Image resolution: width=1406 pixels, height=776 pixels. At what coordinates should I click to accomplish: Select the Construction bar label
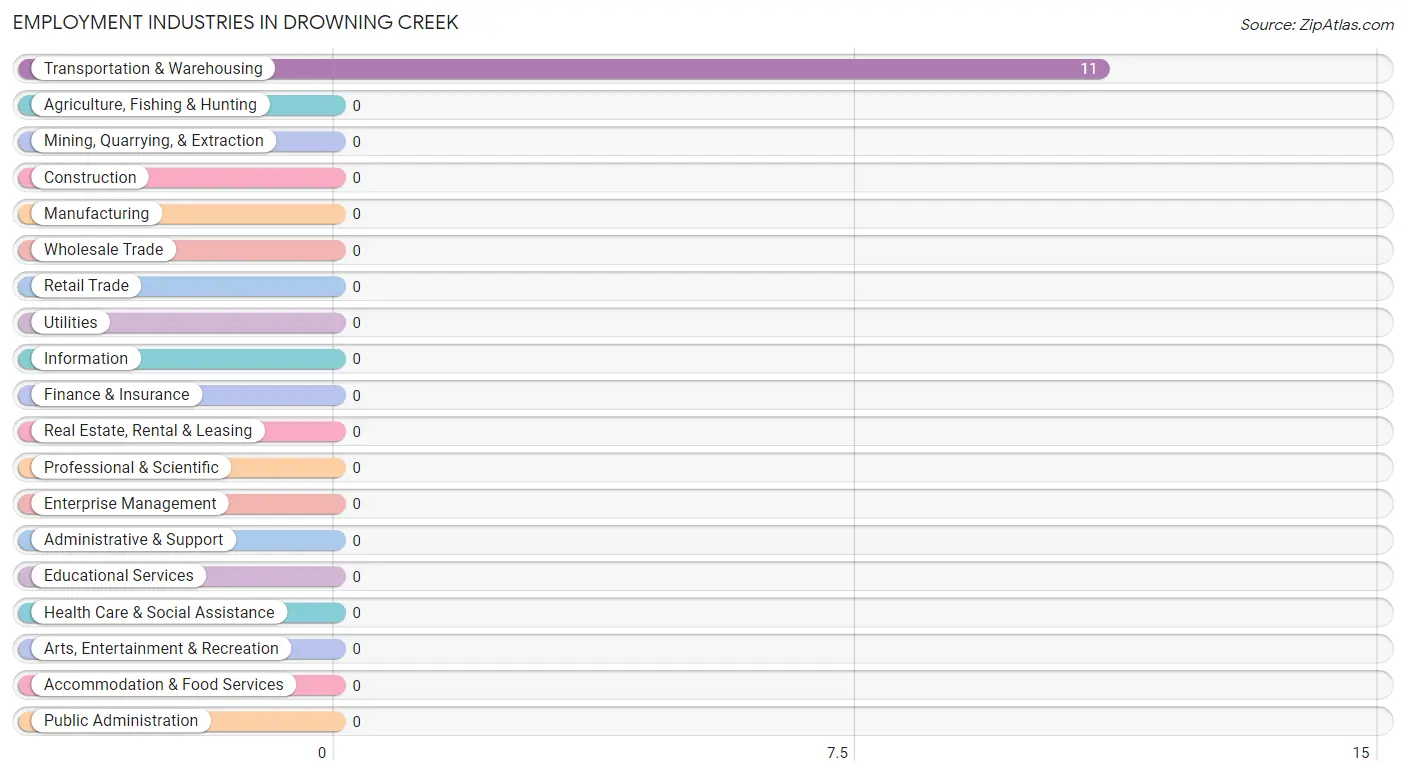[x=90, y=178]
